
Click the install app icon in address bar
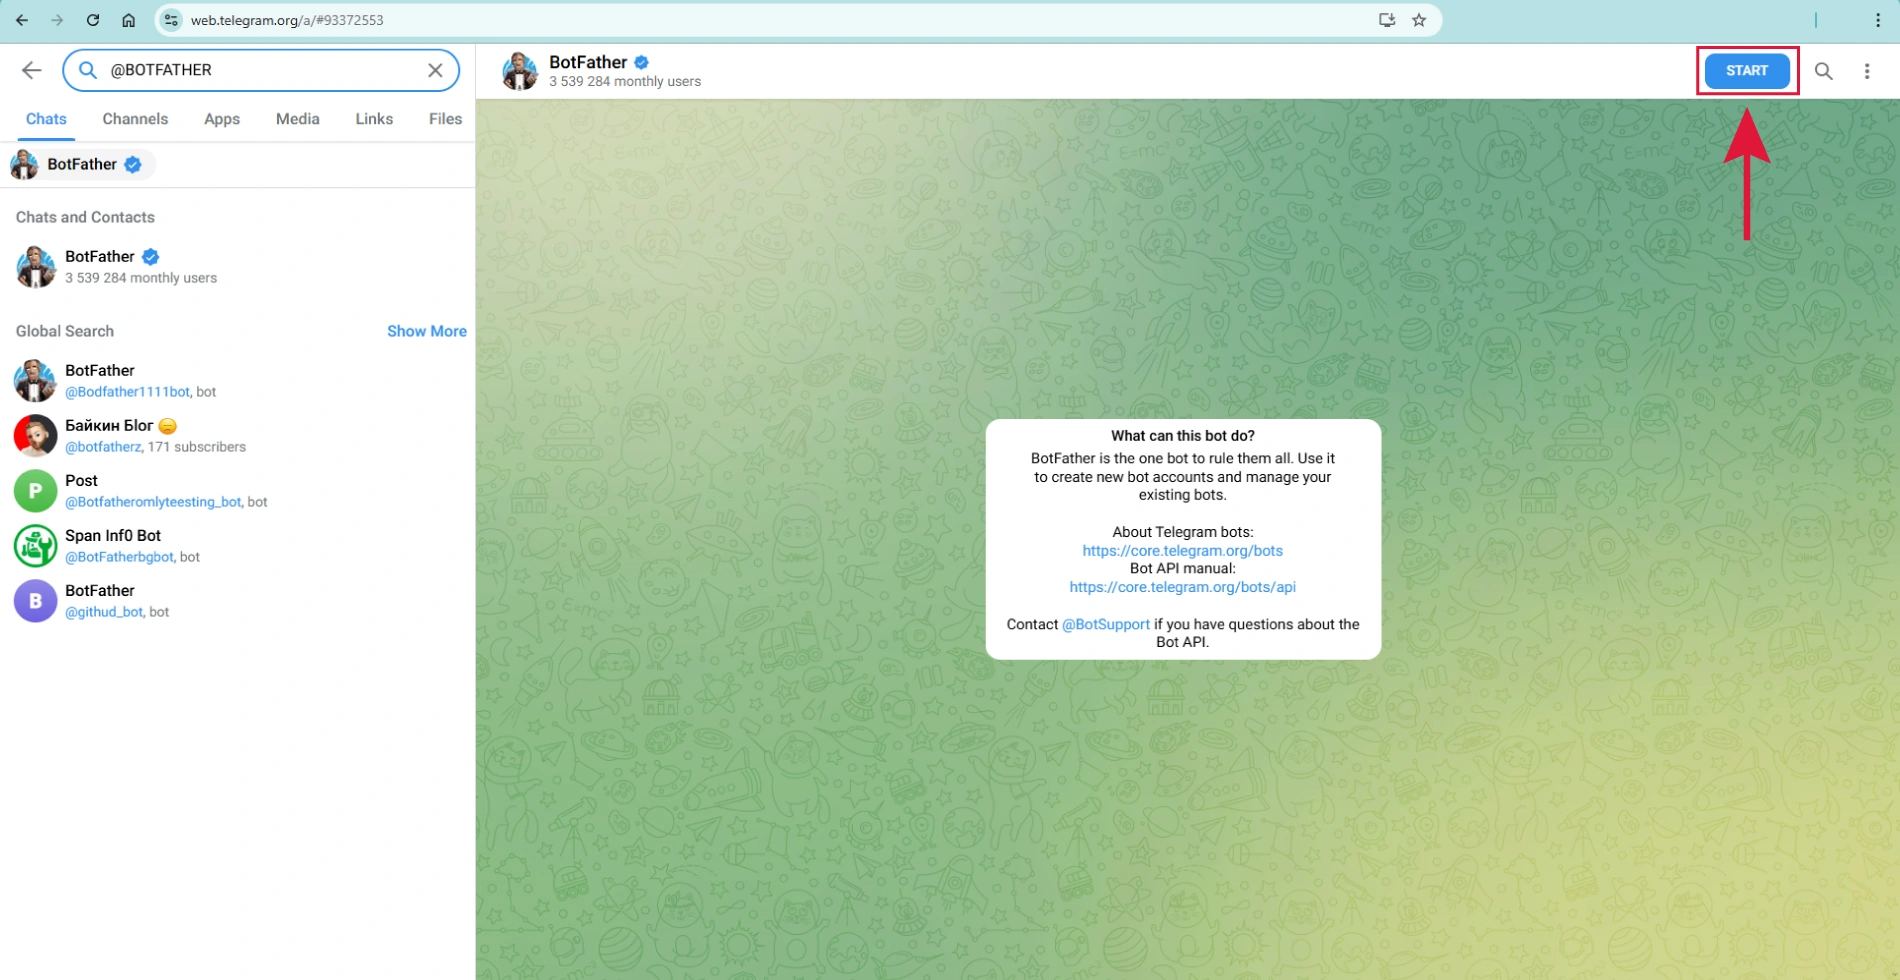(1386, 20)
